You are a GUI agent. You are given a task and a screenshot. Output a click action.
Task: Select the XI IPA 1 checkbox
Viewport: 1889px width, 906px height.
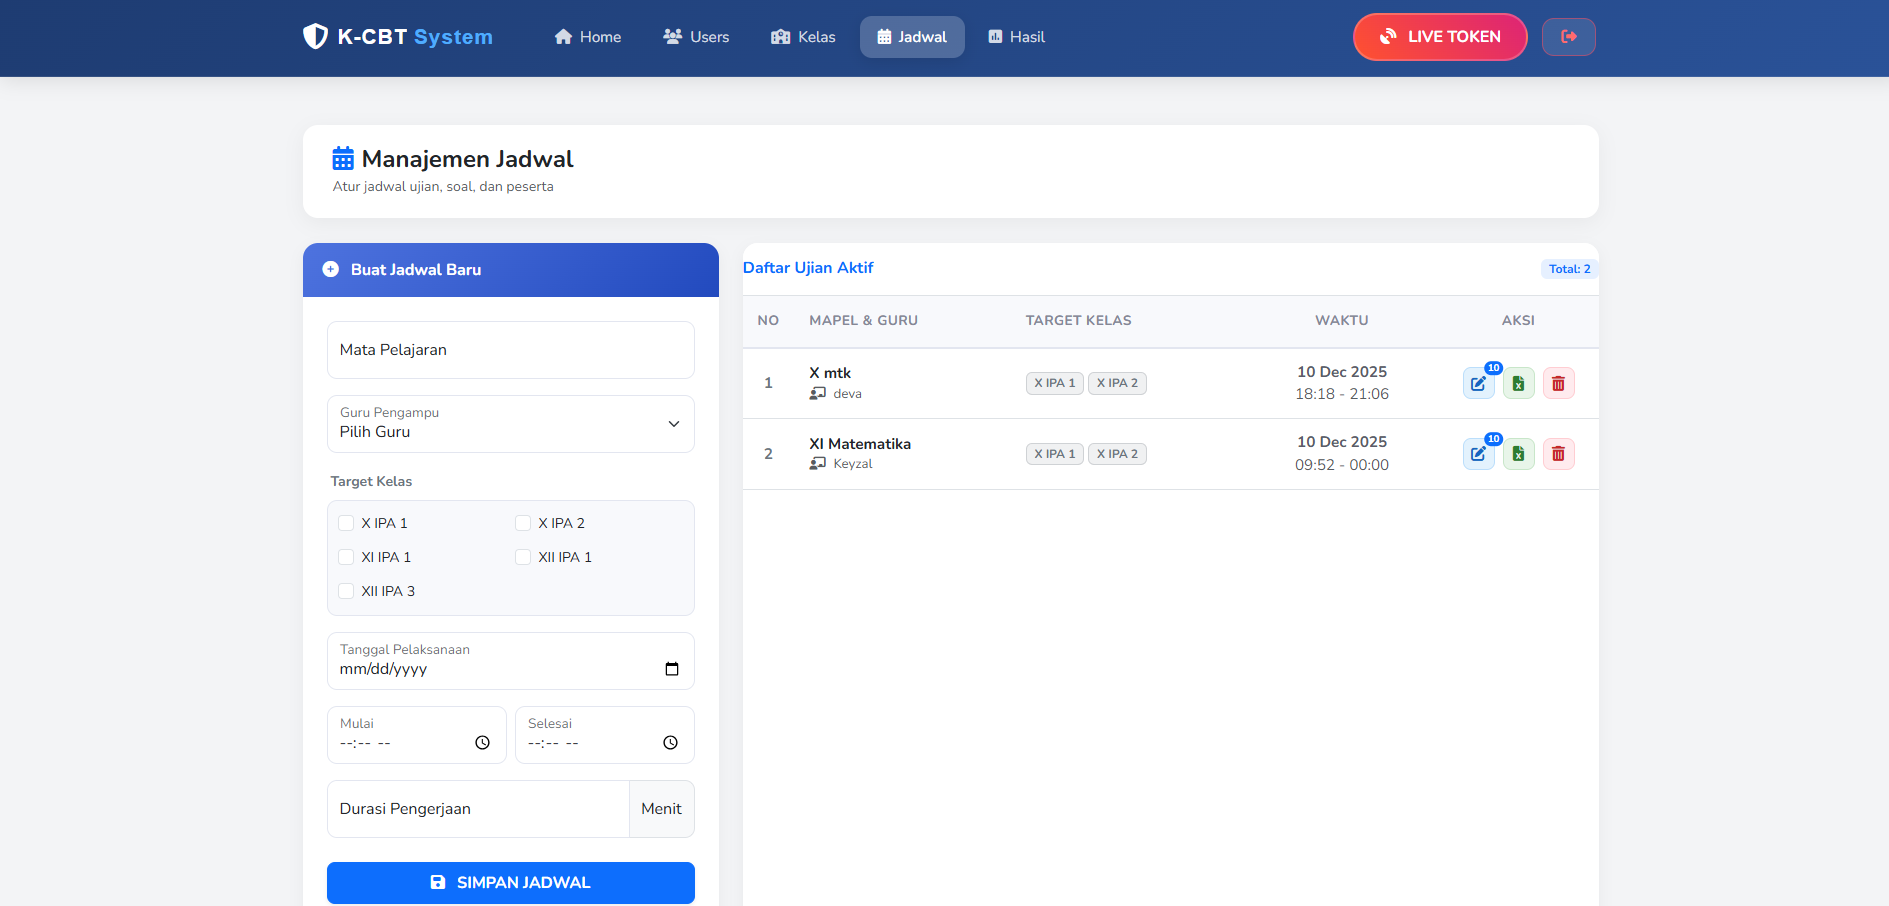pyautogui.click(x=346, y=557)
